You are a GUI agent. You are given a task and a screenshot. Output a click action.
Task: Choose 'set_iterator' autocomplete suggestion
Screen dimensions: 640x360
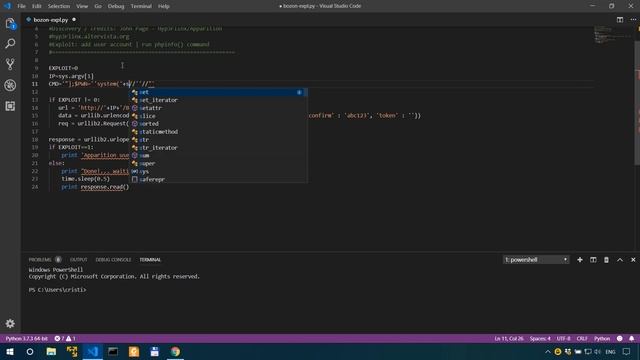coord(218,100)
